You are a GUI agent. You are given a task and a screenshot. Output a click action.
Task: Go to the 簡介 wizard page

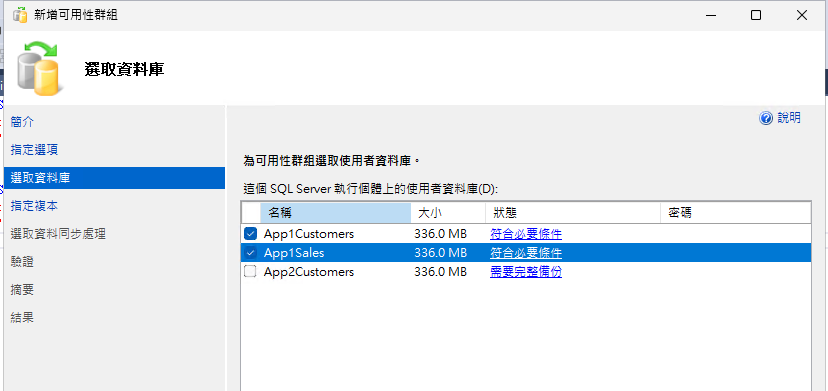pos(22,122)
